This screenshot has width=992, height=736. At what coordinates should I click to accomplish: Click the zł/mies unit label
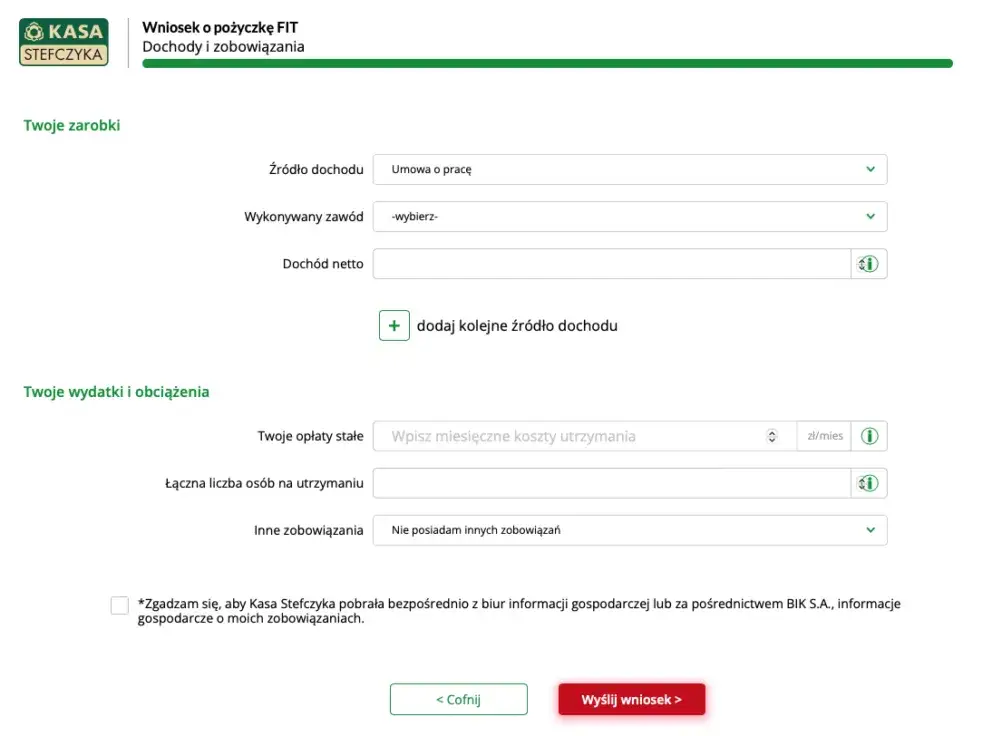click(825, 436)
